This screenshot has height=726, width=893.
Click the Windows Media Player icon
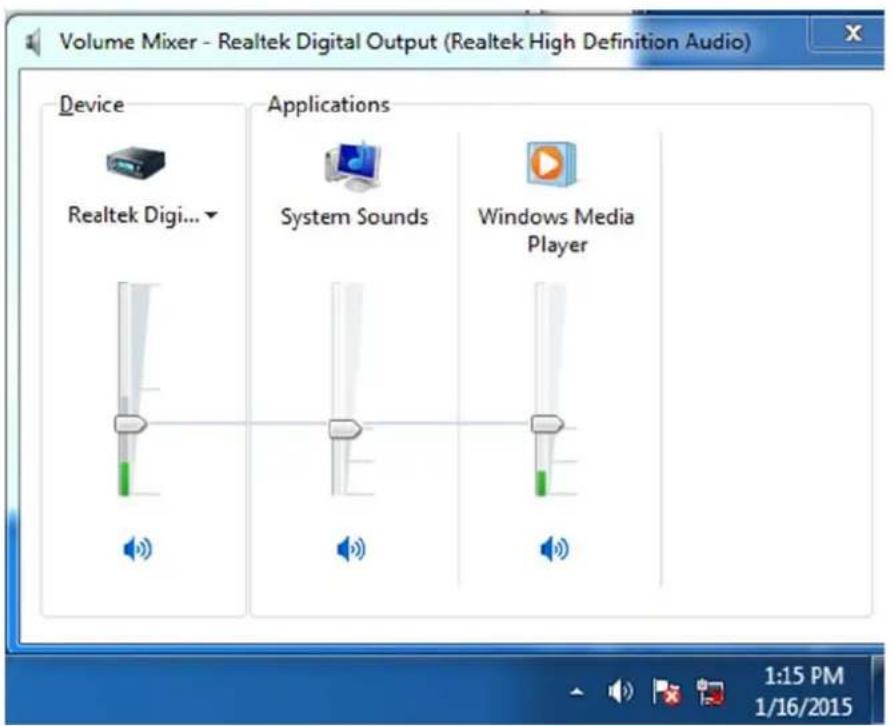point(551,164)
